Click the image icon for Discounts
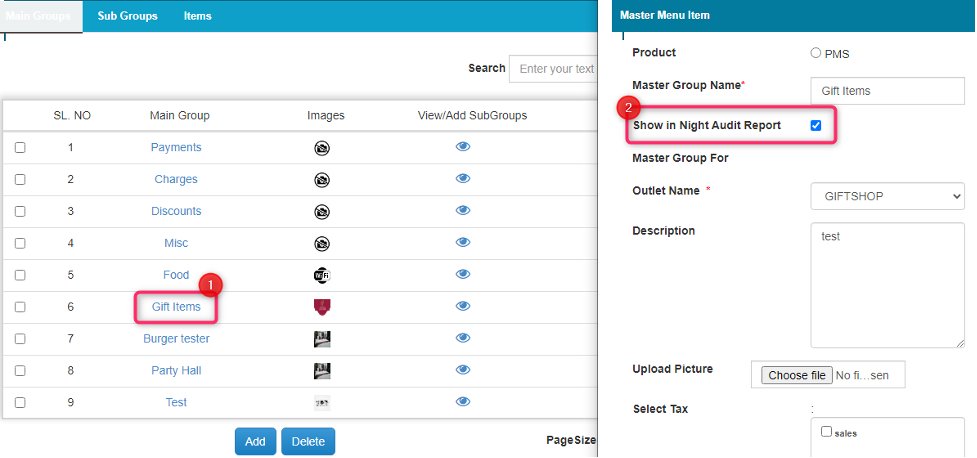The height and width of the screenshot is (458, 977). 322,211
